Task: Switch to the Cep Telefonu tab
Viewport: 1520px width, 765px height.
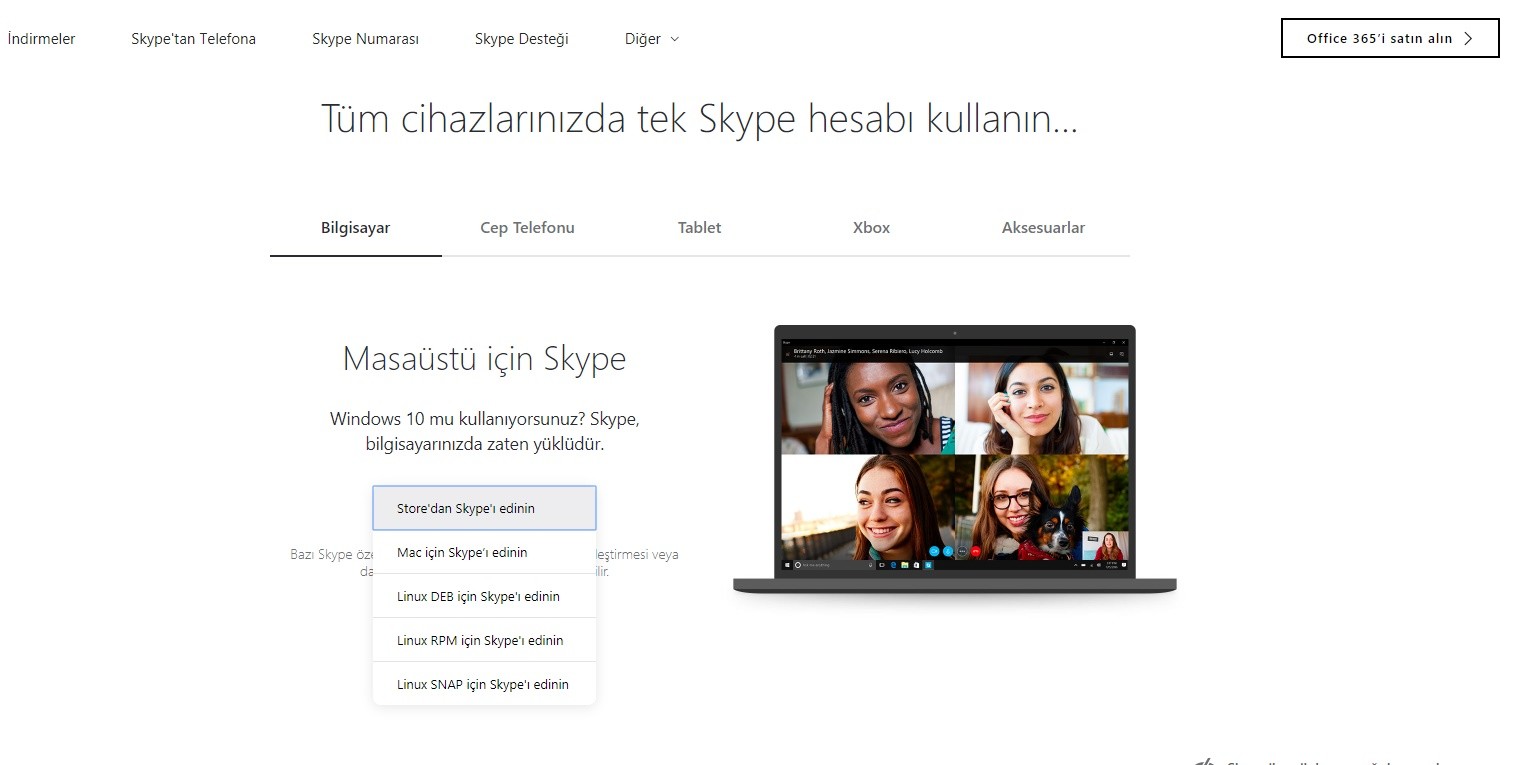Action: 528,228
